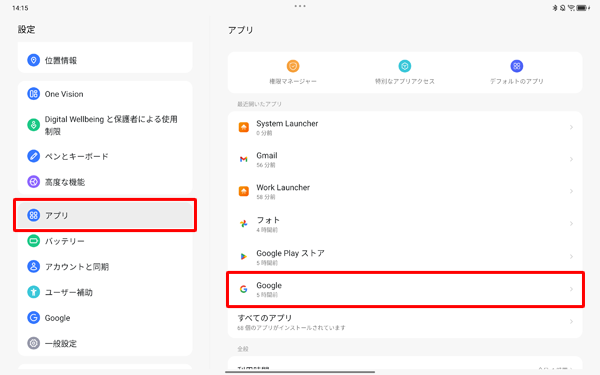Expand フォト row chevron
Screen dimensions: 600x375
[x=571, y=223]
